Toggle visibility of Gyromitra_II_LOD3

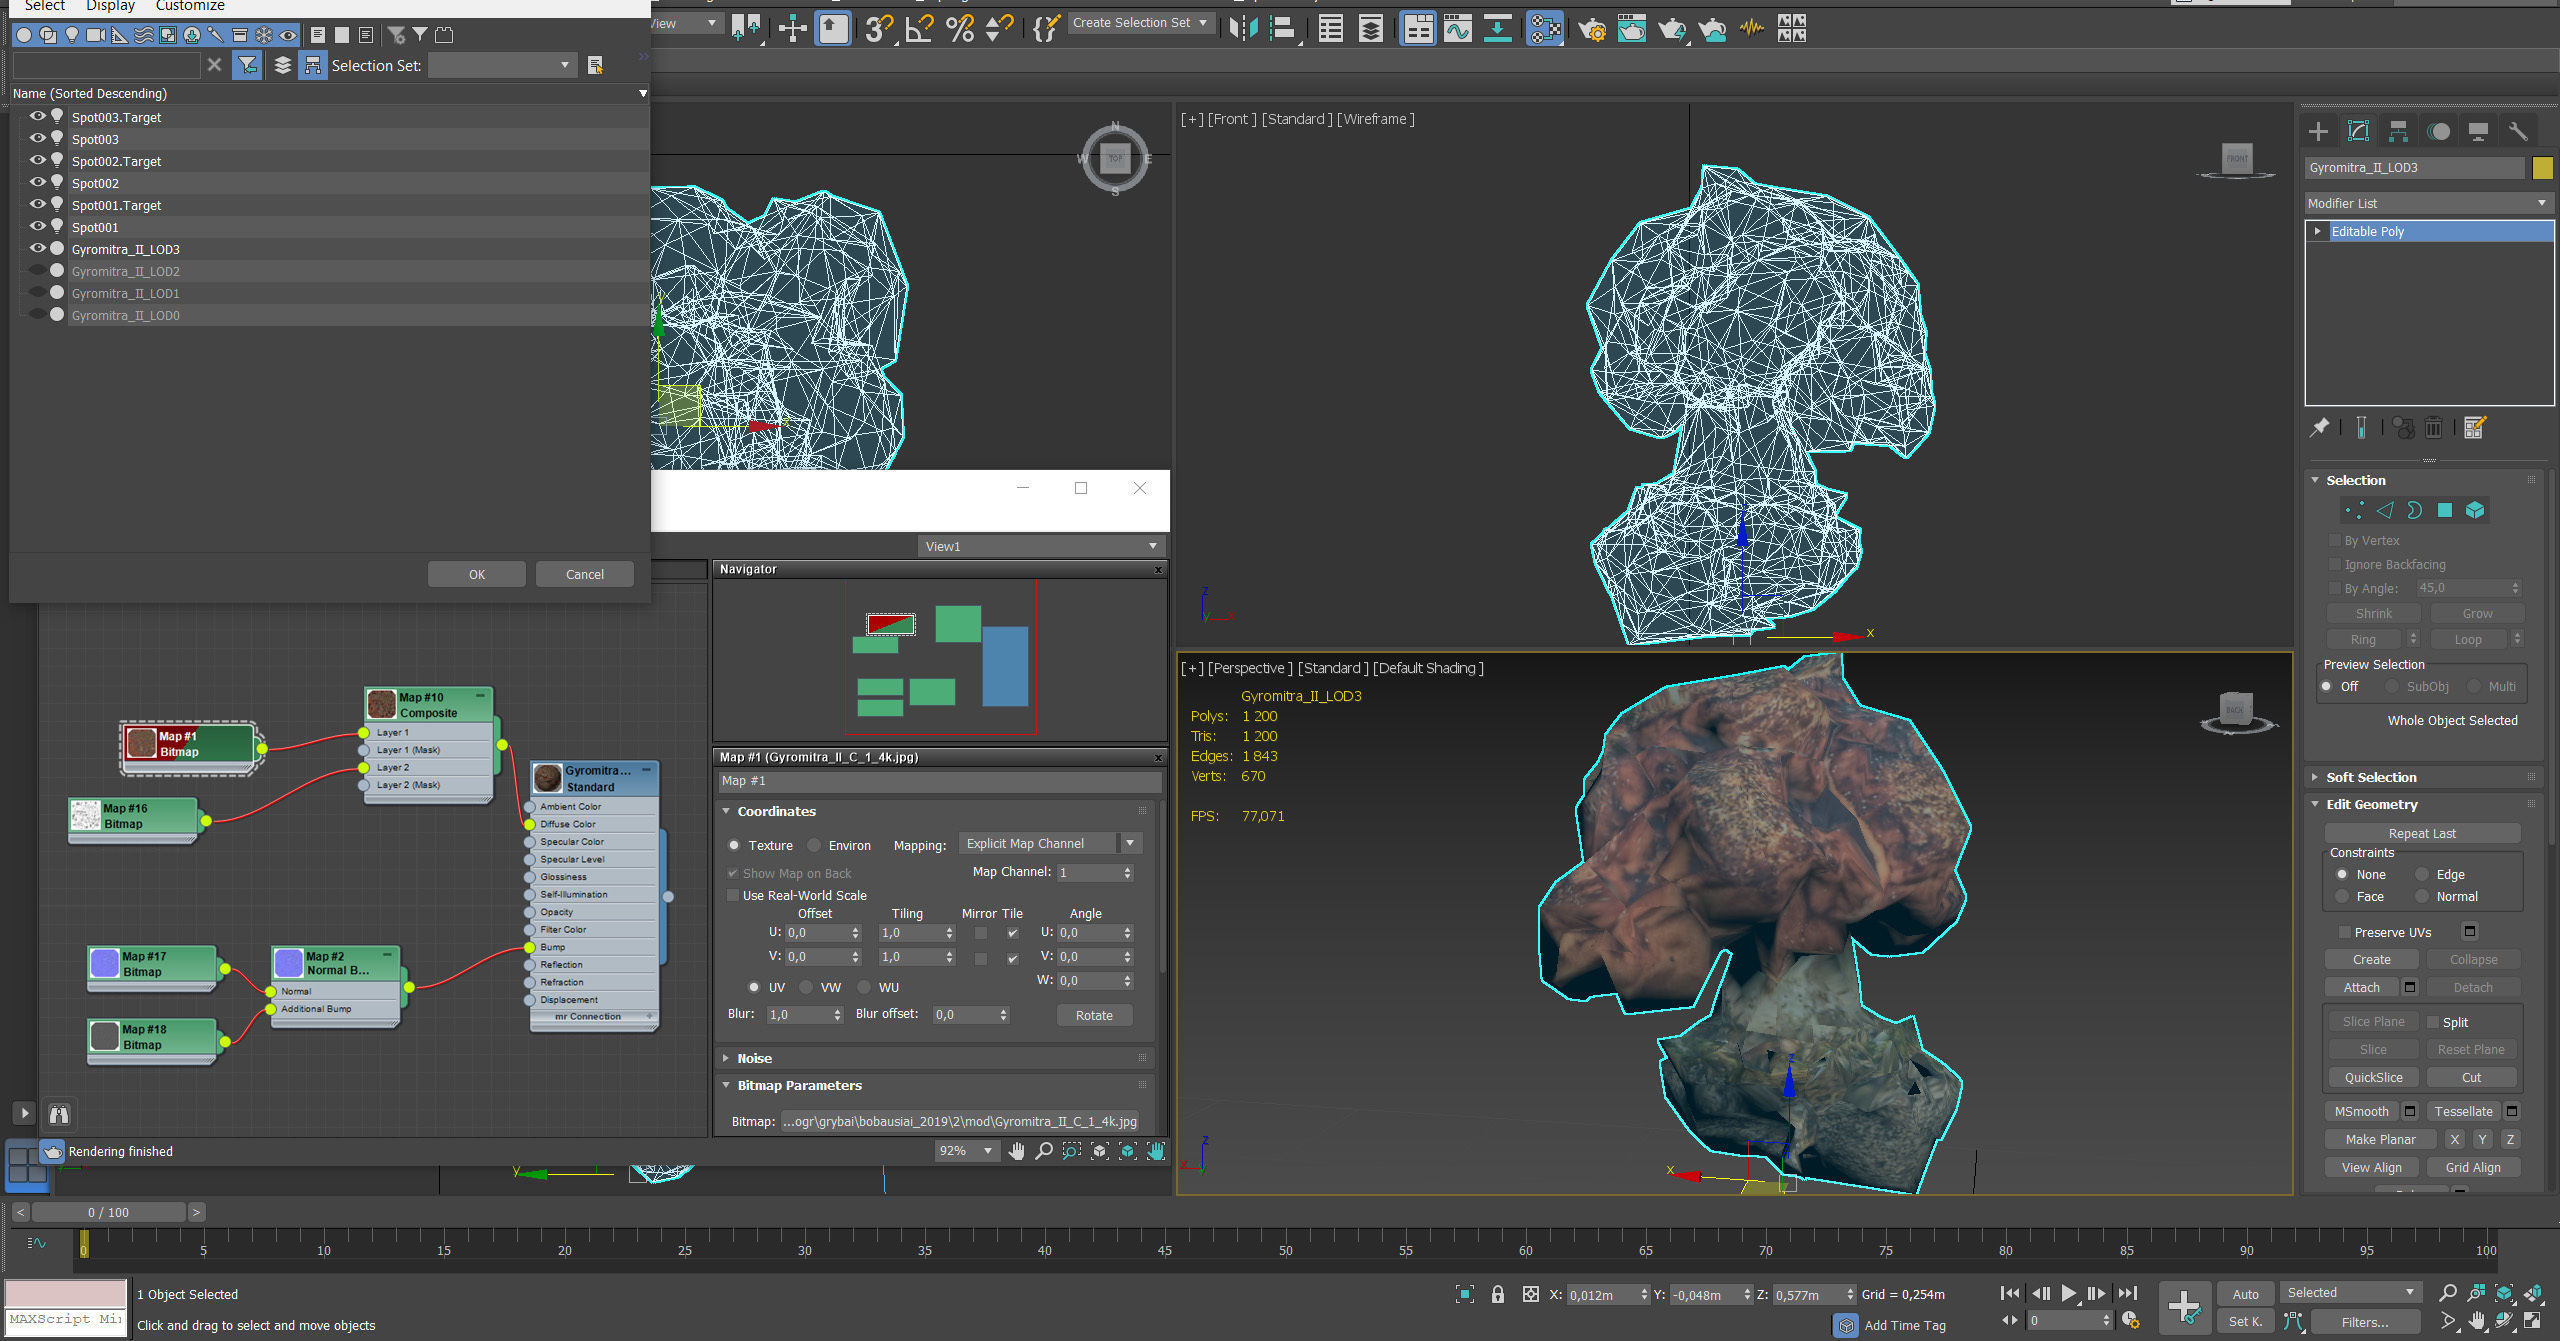(37, 248)
